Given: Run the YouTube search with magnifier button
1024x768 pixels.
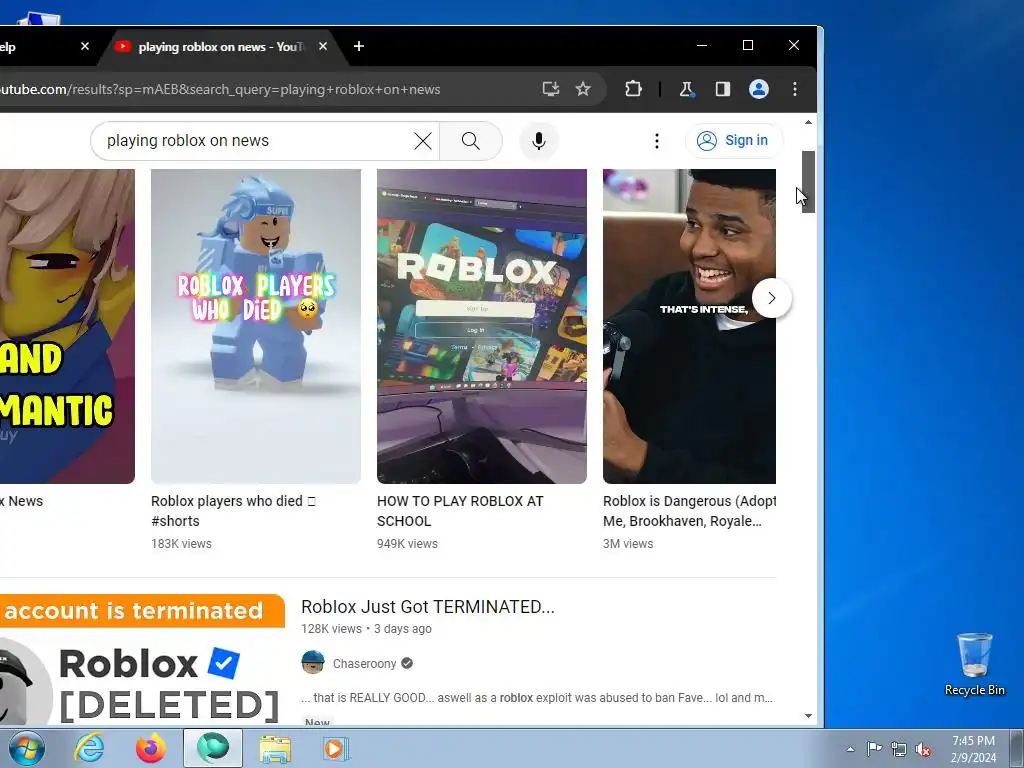Looking at the screenshot, I should [471, 140].
